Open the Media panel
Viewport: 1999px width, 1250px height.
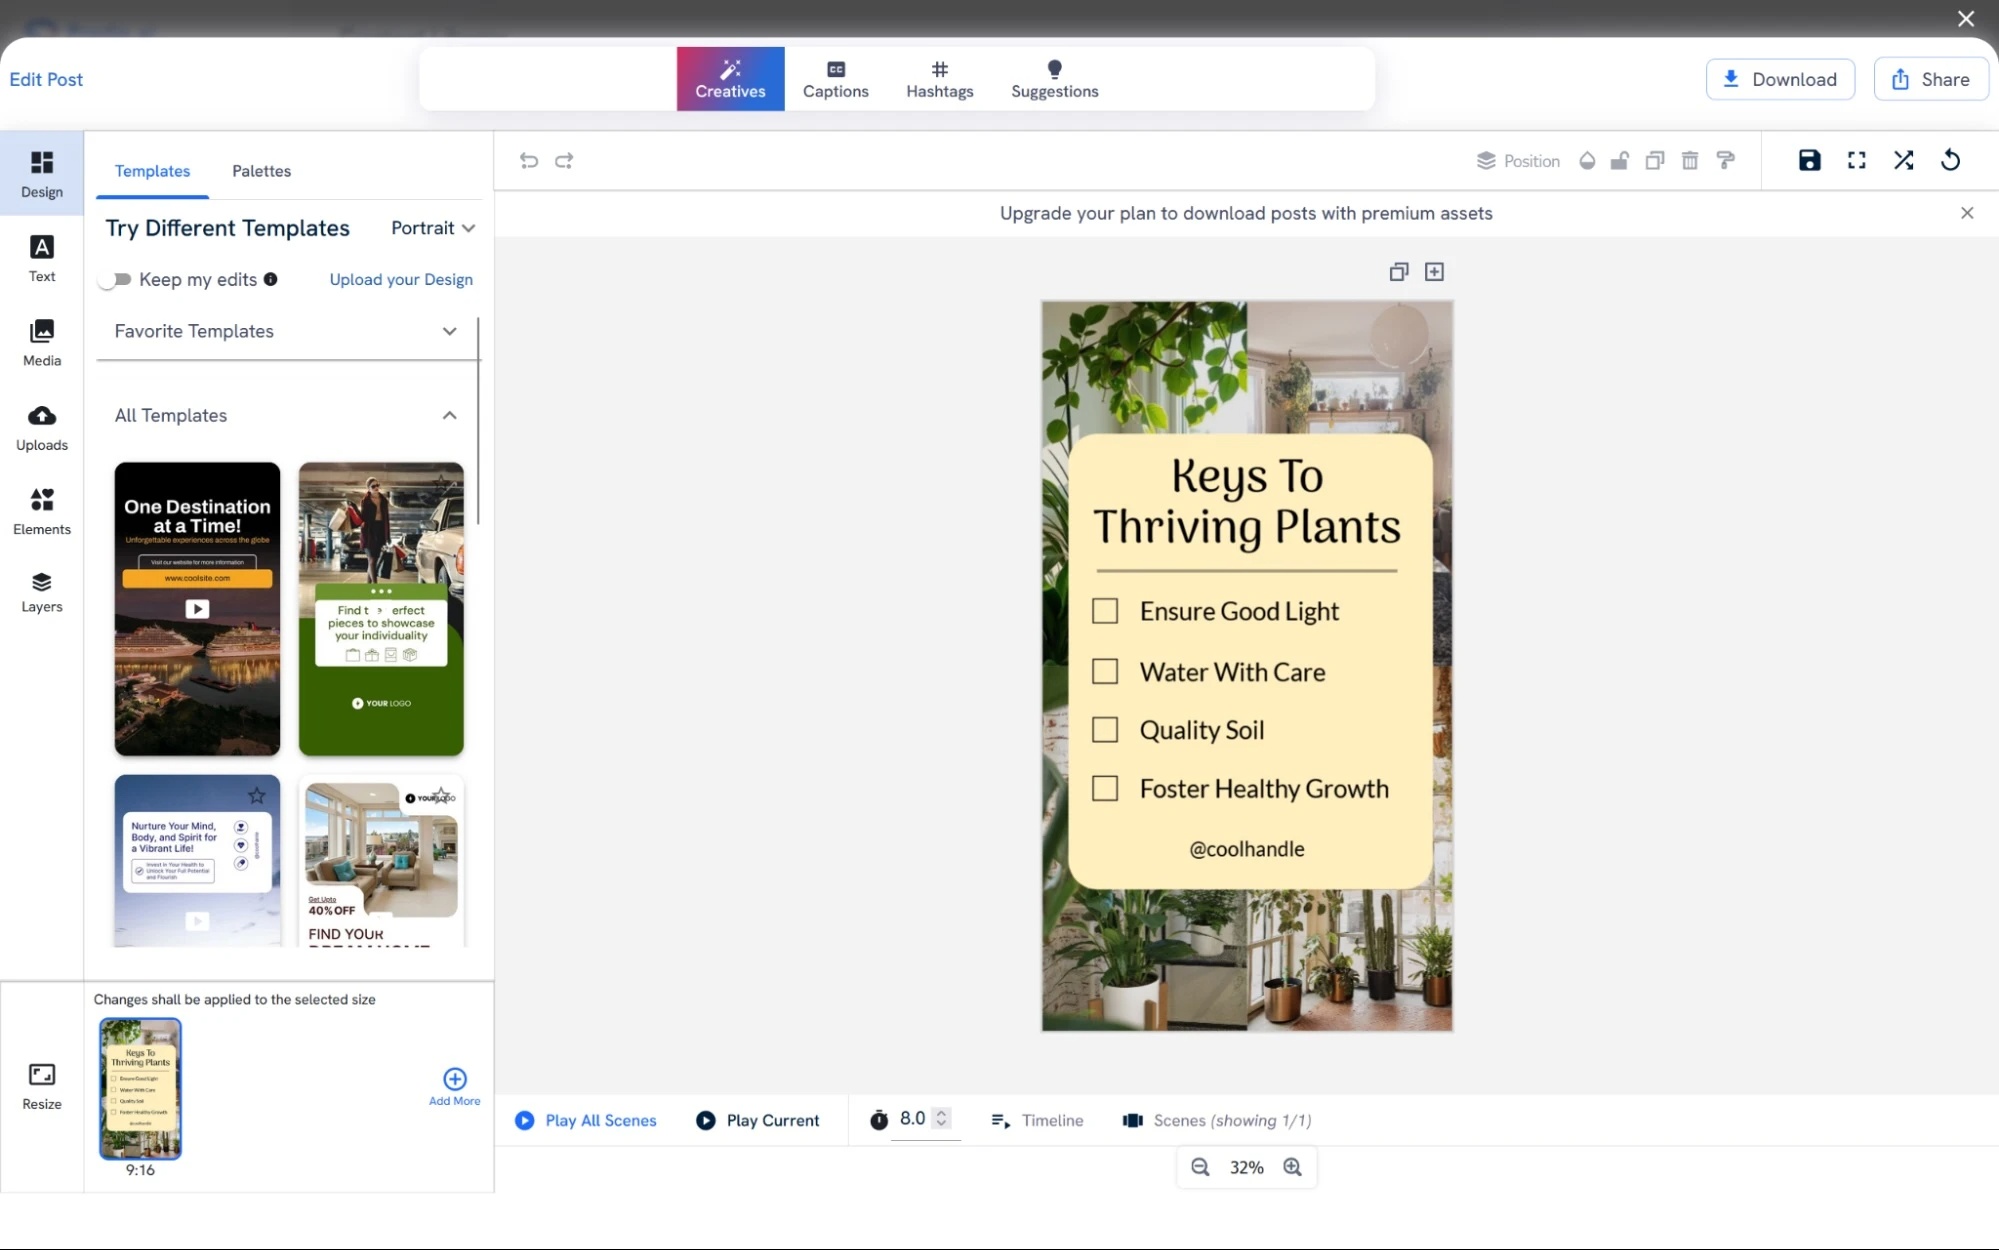coord(41,342)
